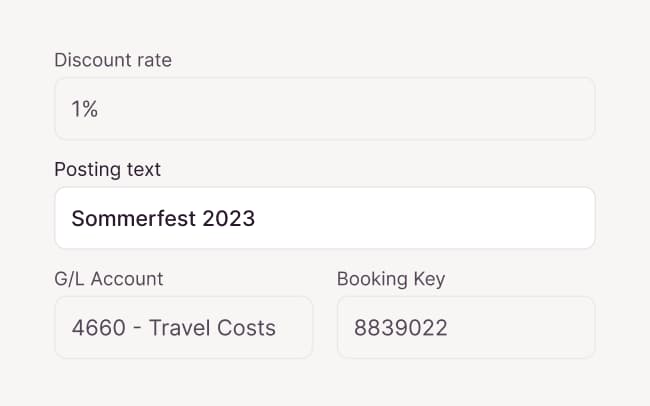Viewport: 650px width, 406px height.
Task: Select the Booking Key field
Action: (465, 327)
